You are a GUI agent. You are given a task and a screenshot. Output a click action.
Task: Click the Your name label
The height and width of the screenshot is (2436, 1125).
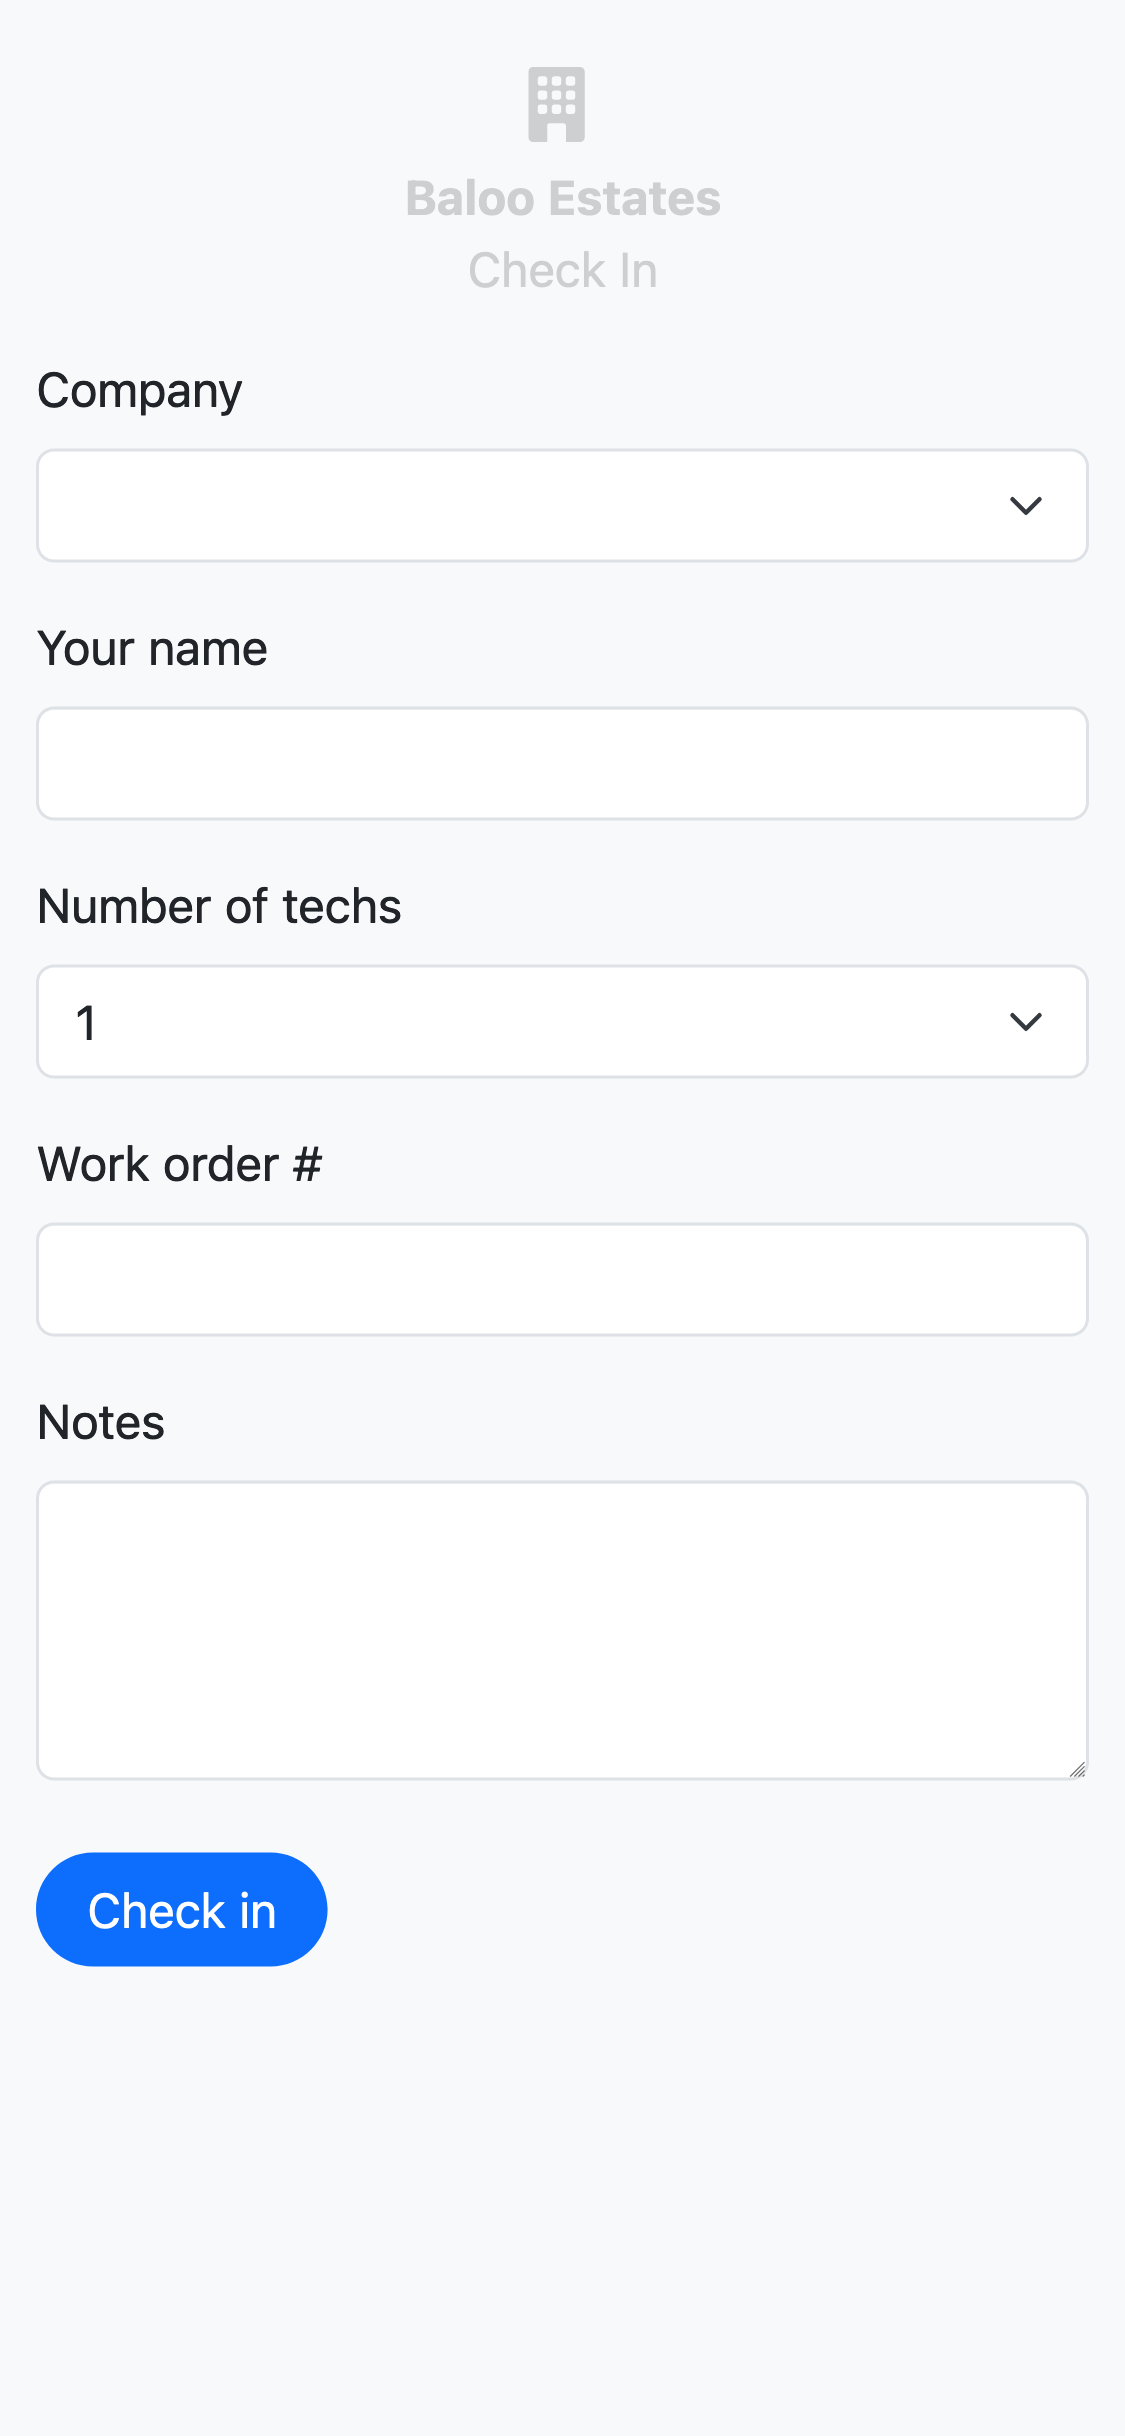pos(152,649)
